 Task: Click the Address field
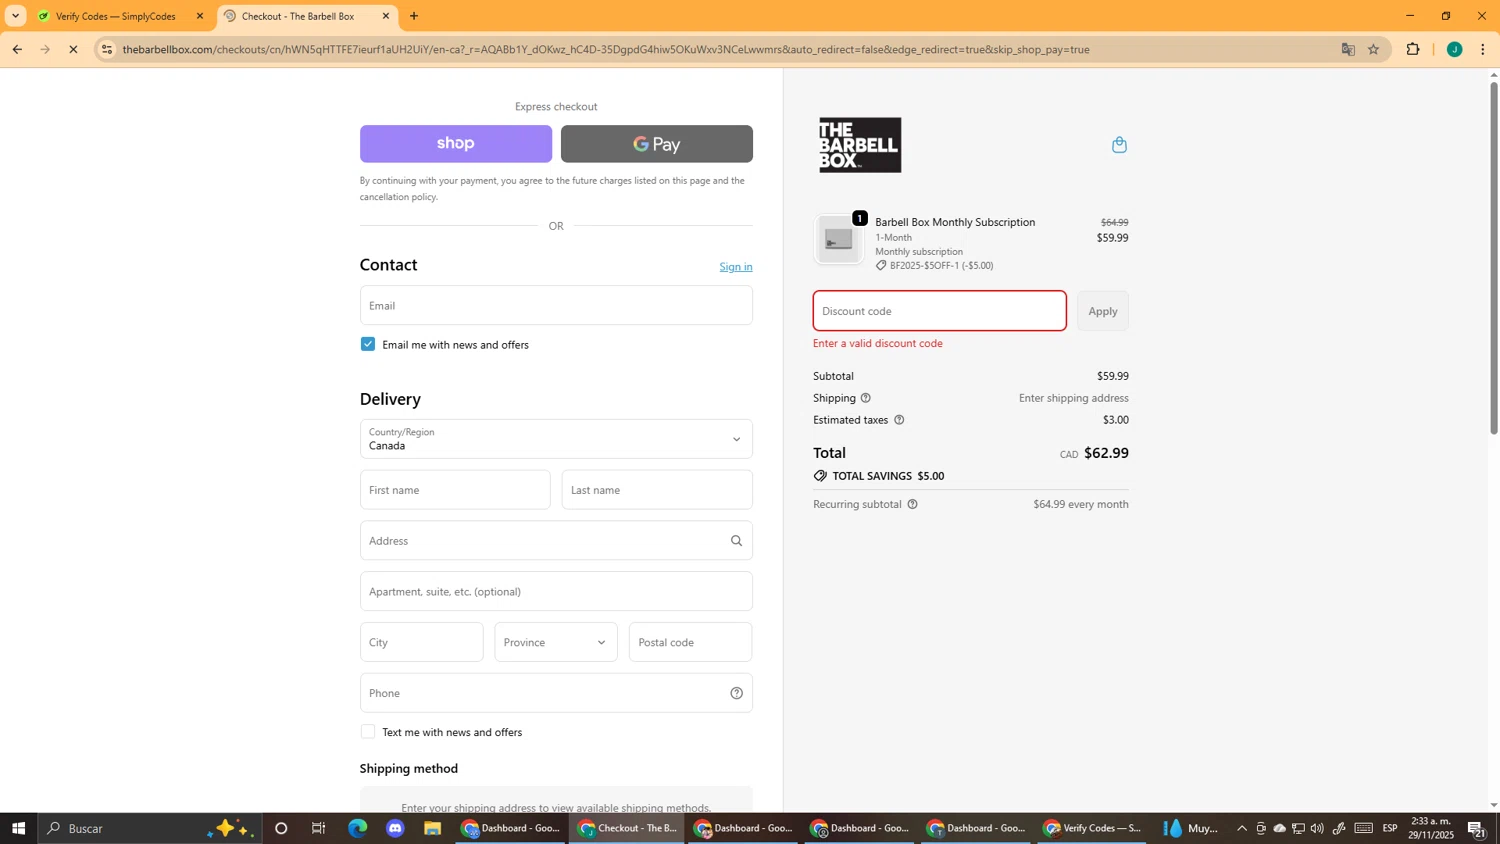coord(556,541)
